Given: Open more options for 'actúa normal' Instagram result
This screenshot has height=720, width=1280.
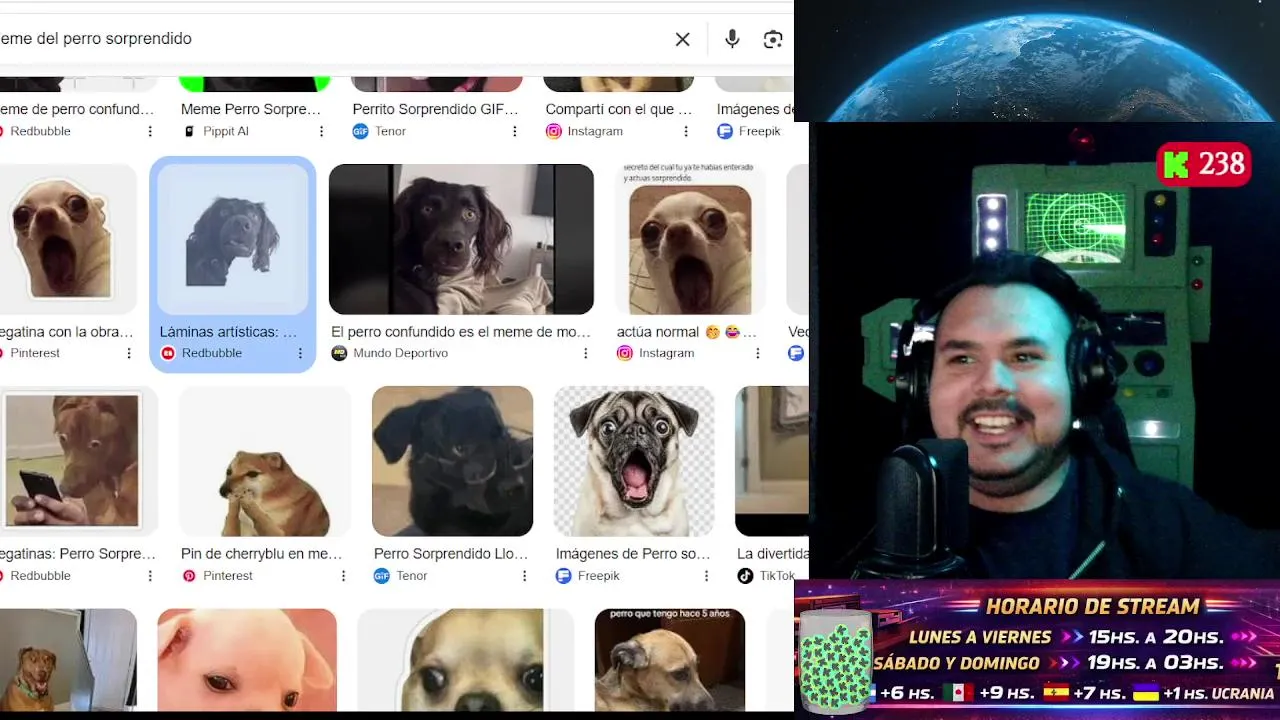Looking at the screenshot, I should [758, 353].
